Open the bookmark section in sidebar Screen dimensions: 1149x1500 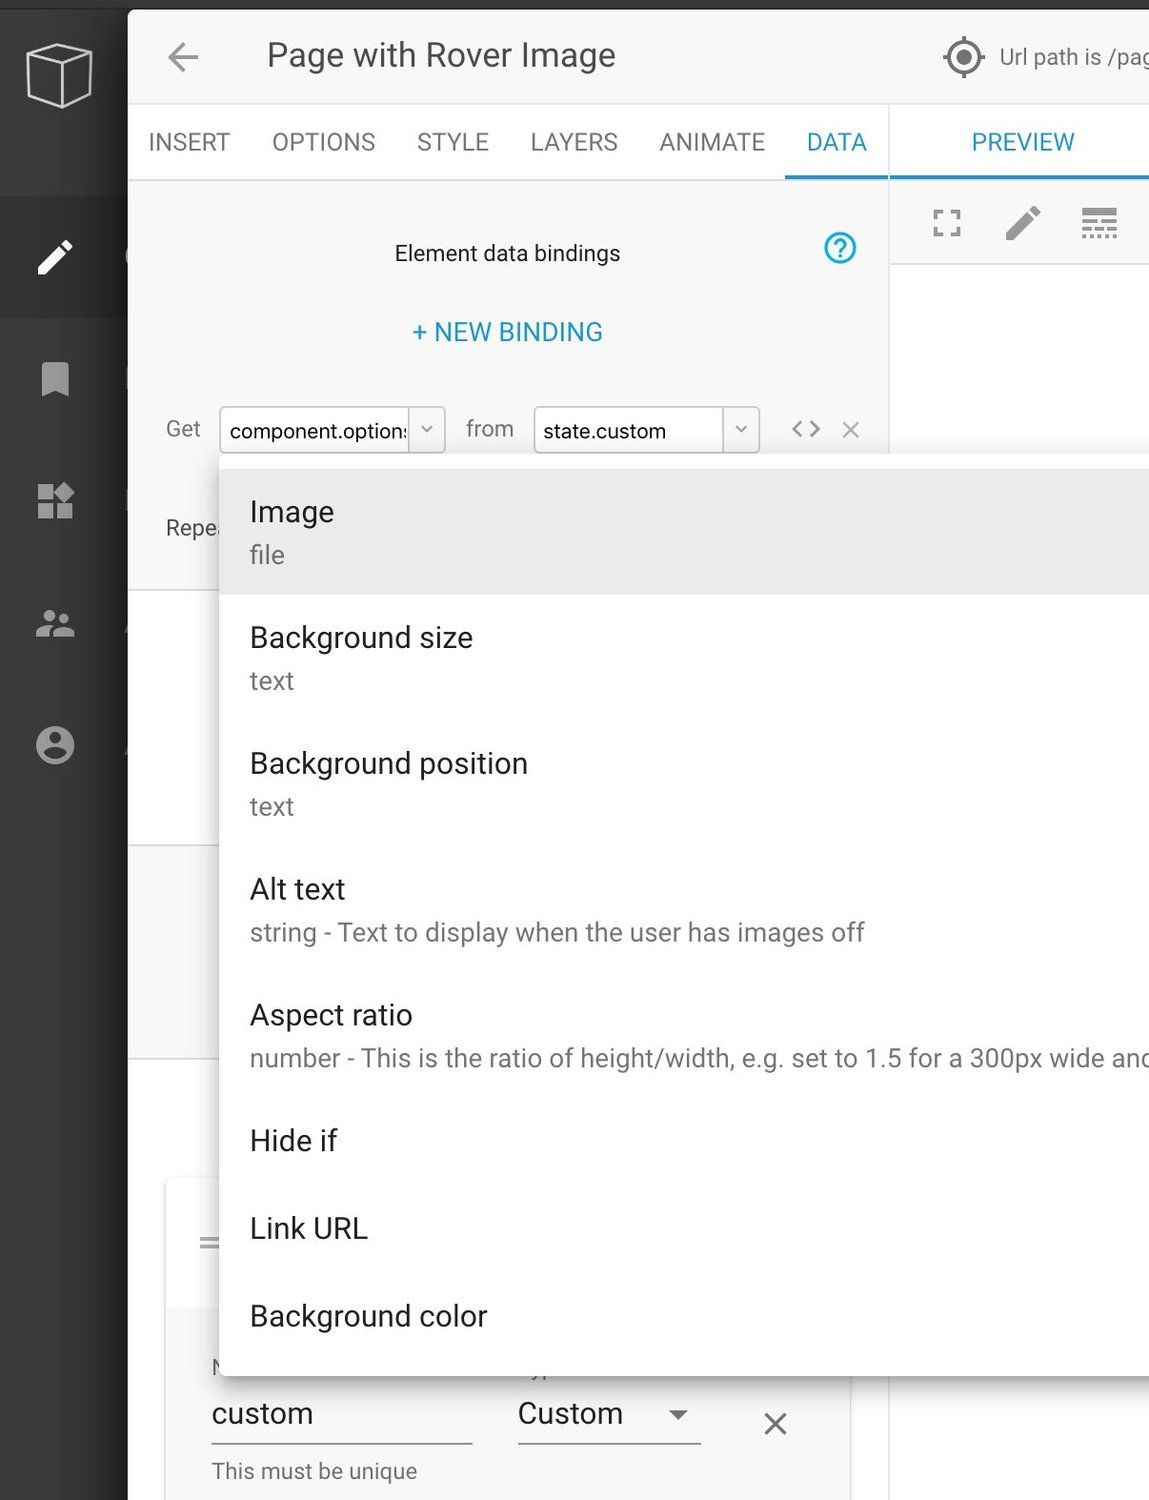click(x=55, y=379)
